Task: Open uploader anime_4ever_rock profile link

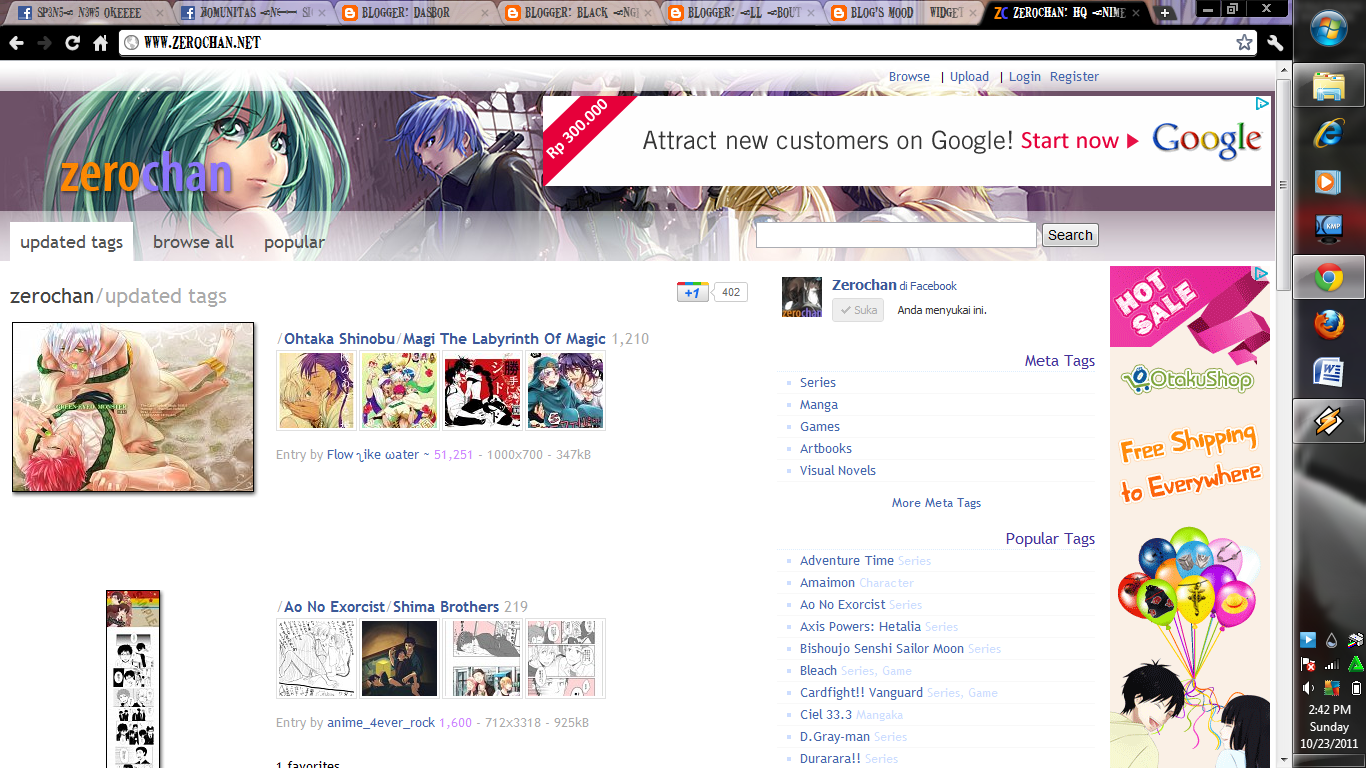Action: point(381,723)
